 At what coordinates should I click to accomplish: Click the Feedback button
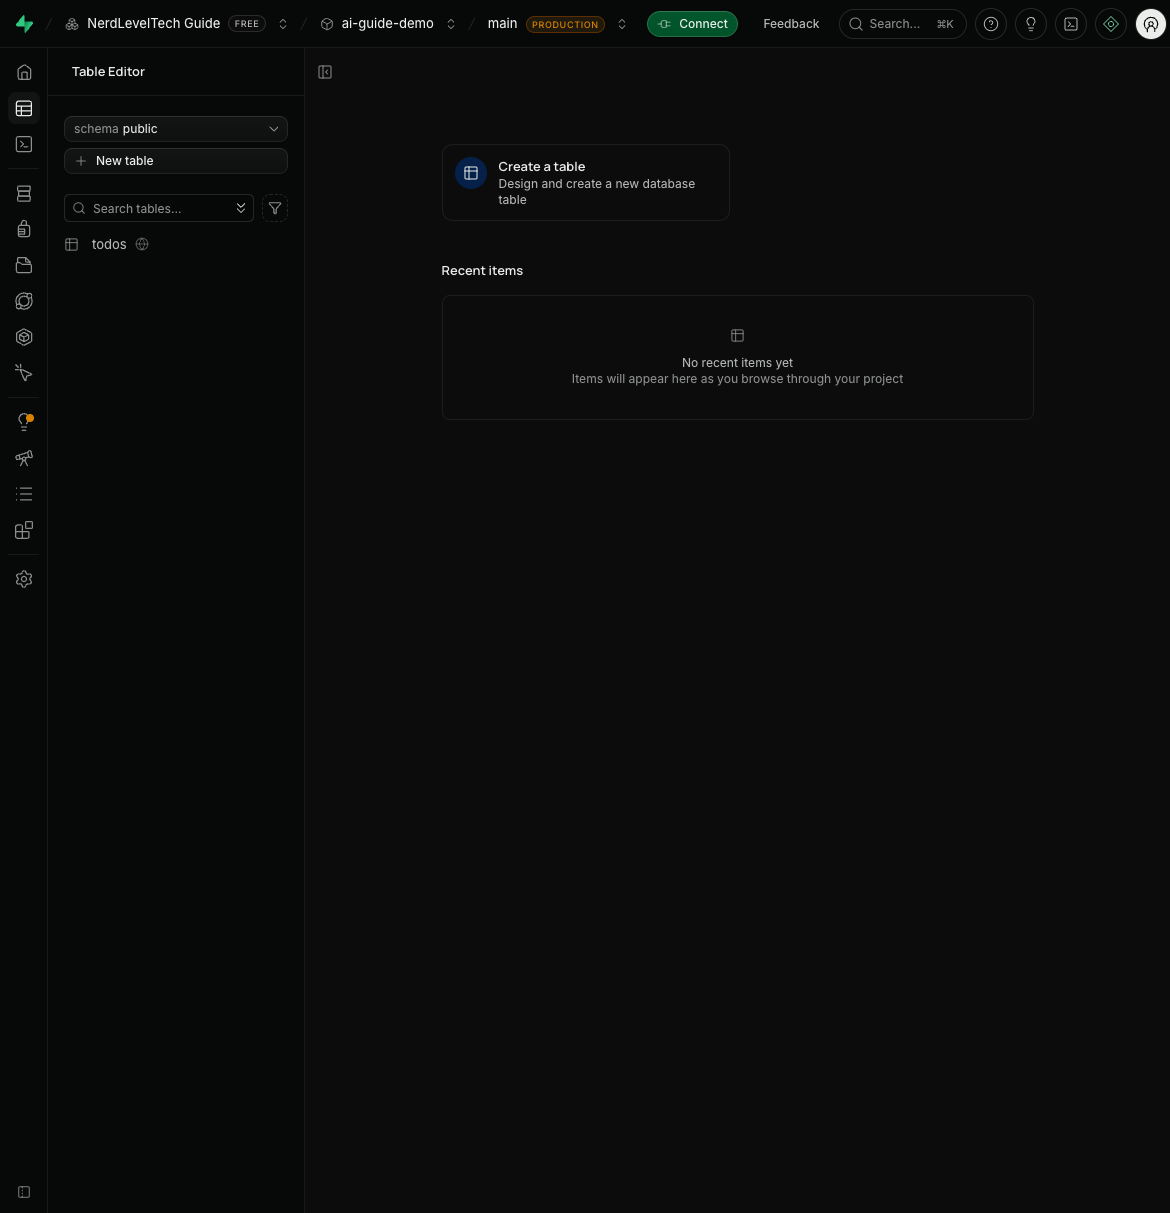(x=791, y=24)
